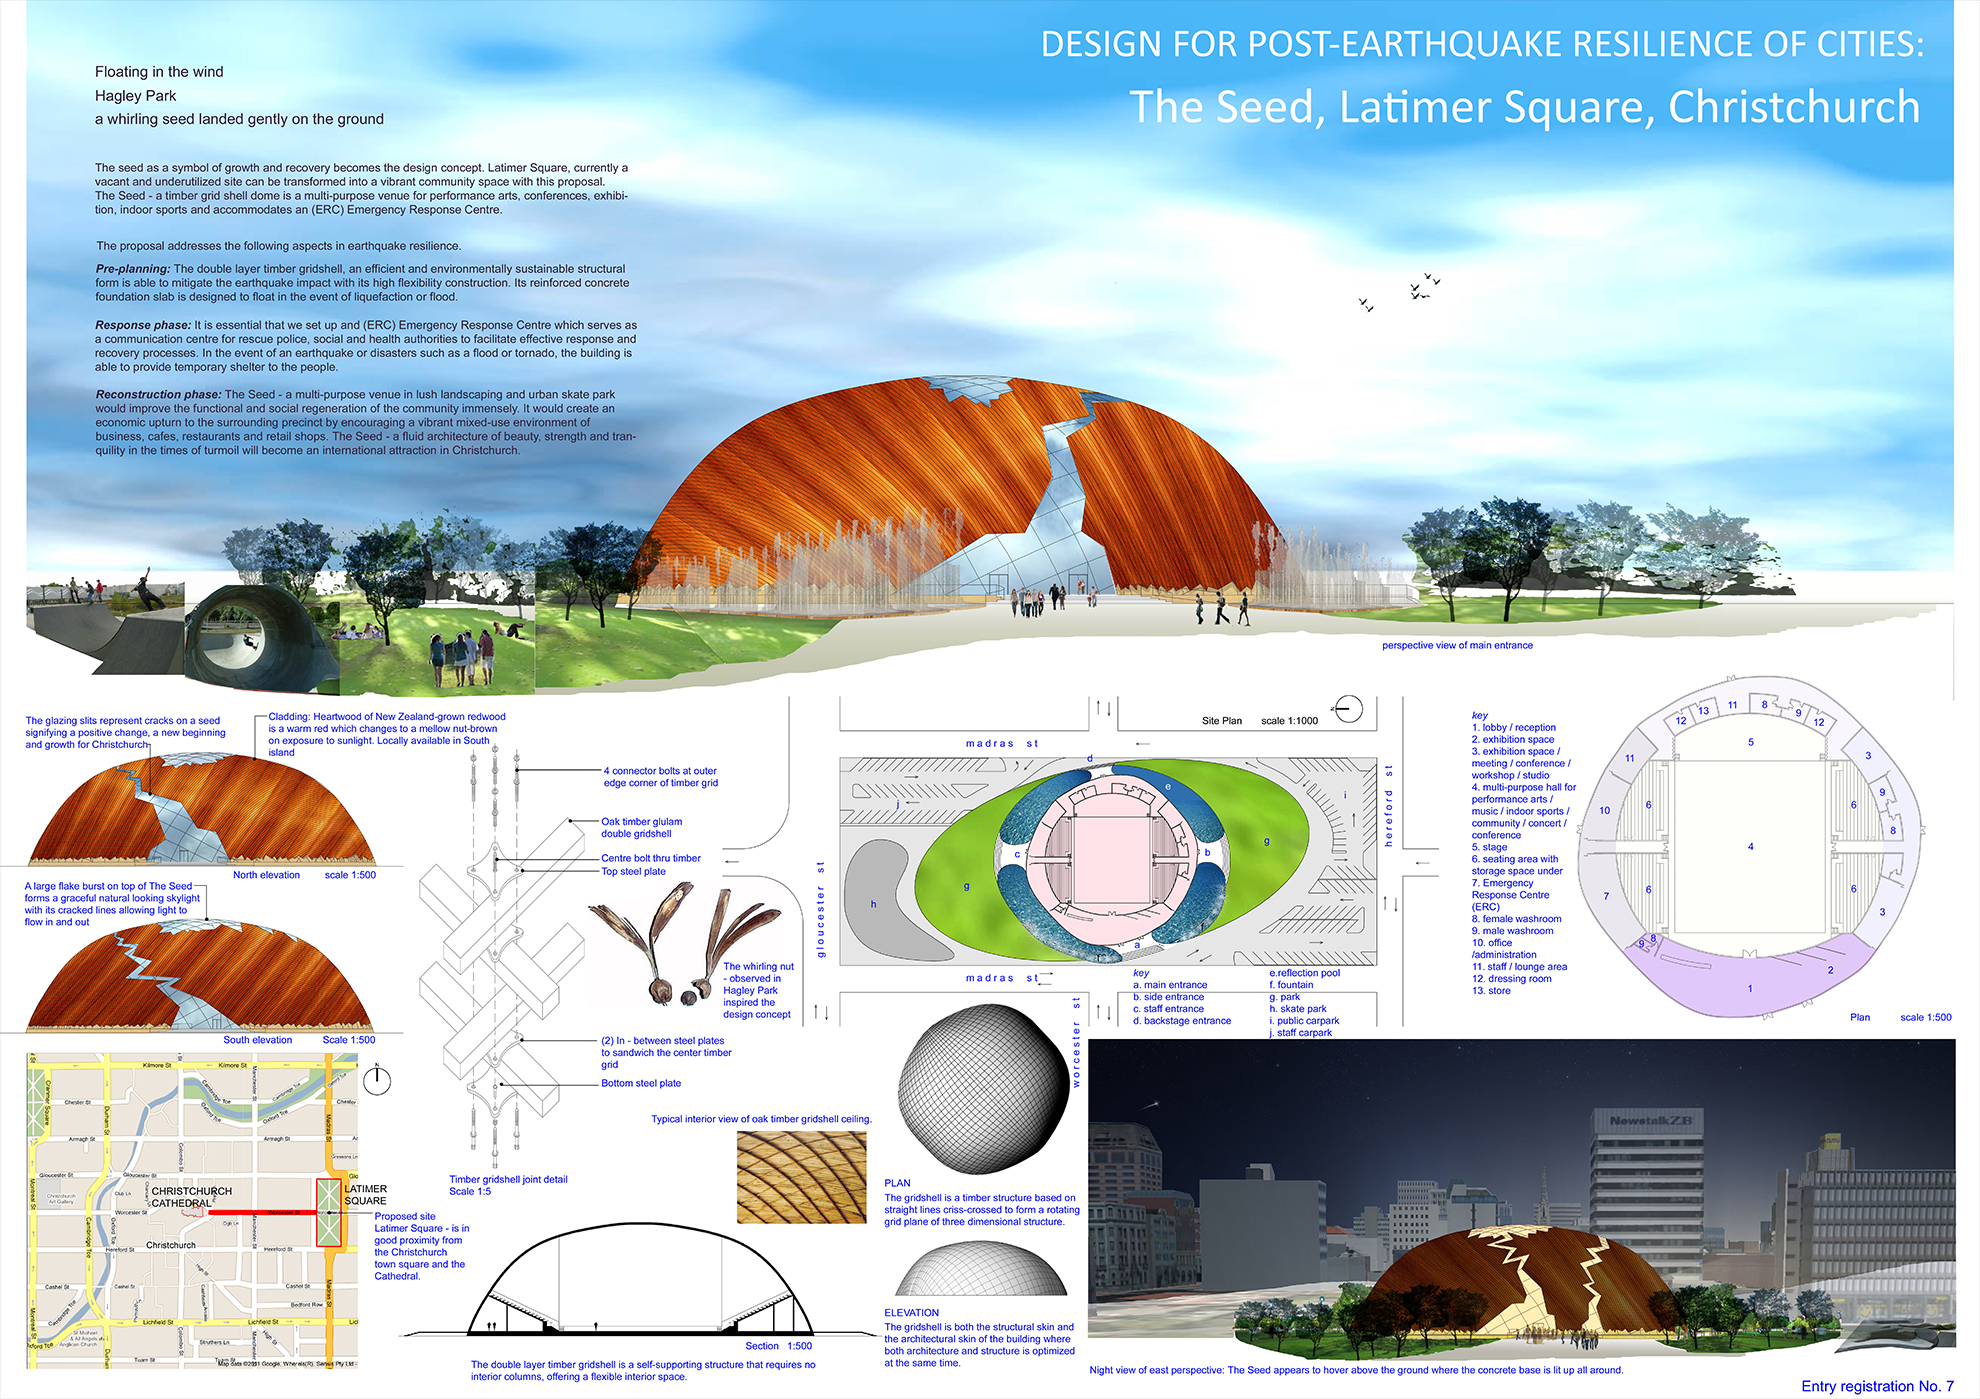
Task: Click 'Timber gridshell joint detail' caption
Action: click(508, 1180)
